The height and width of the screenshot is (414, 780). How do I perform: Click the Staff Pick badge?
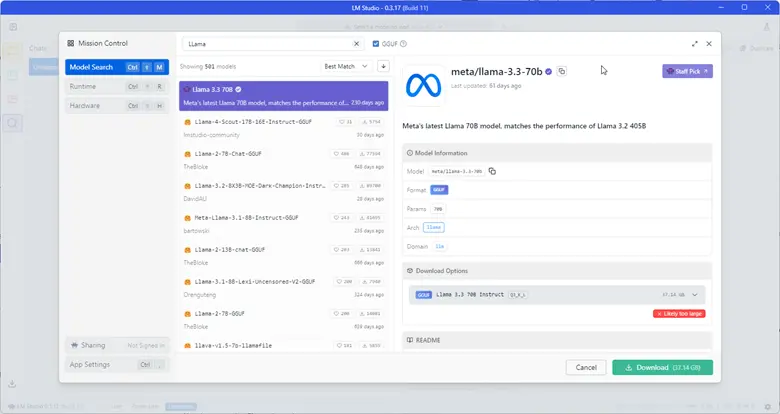click(x=687, y=71)
